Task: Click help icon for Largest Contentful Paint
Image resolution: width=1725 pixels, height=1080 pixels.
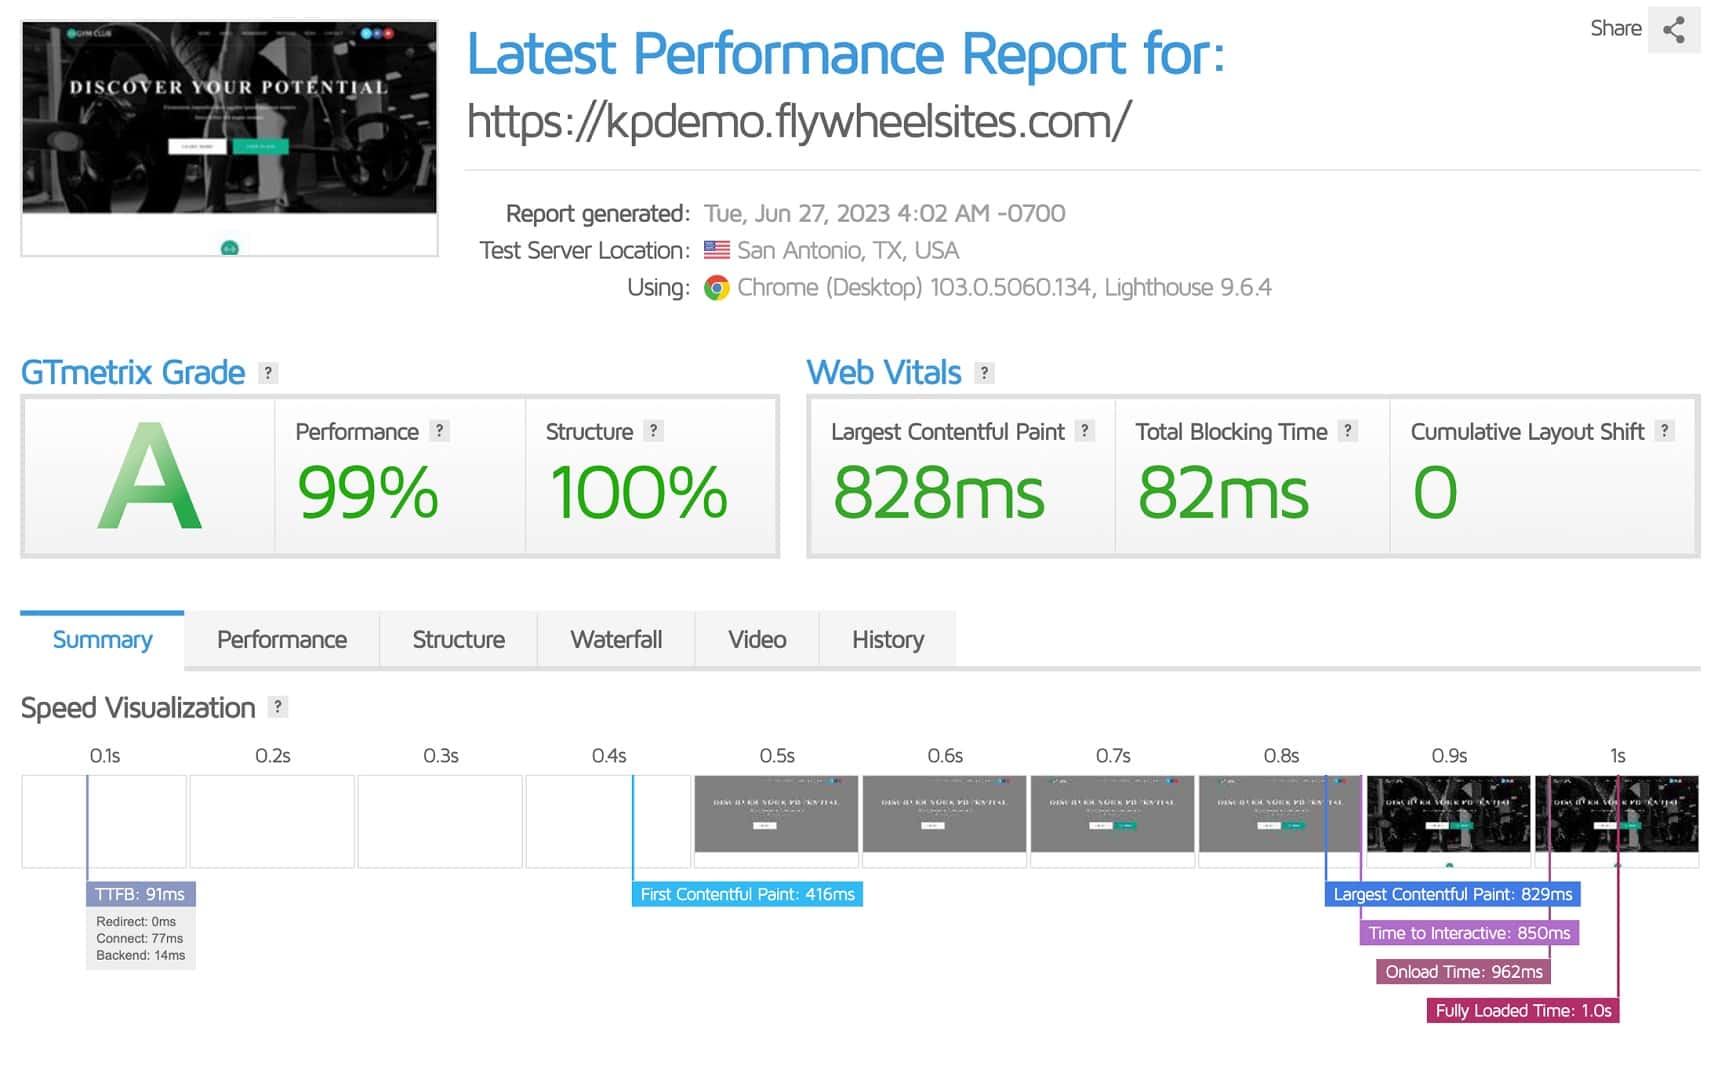Action: [1084, 431]
